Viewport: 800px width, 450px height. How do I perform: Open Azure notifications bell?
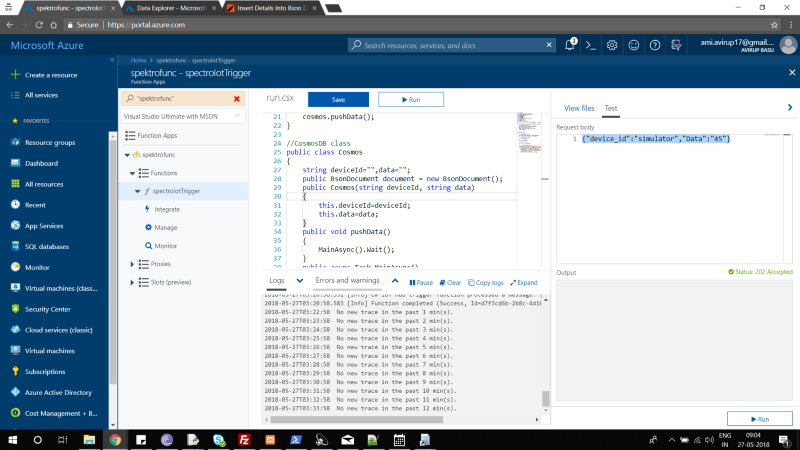(x=570, y=45)
